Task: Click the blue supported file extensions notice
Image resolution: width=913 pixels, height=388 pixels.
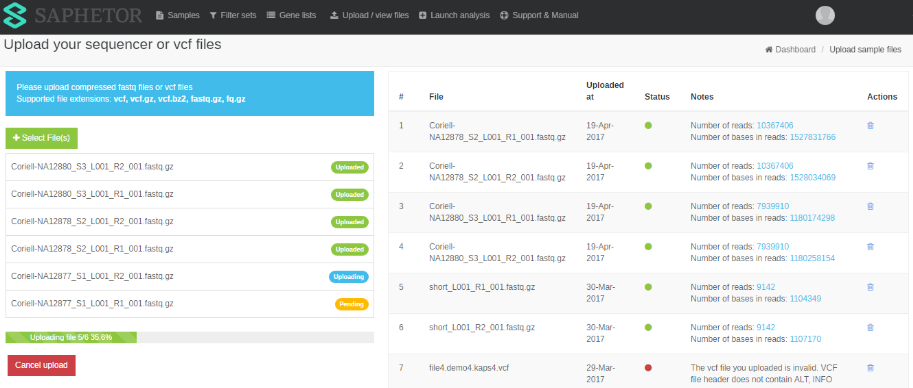Action: point(189,93)
